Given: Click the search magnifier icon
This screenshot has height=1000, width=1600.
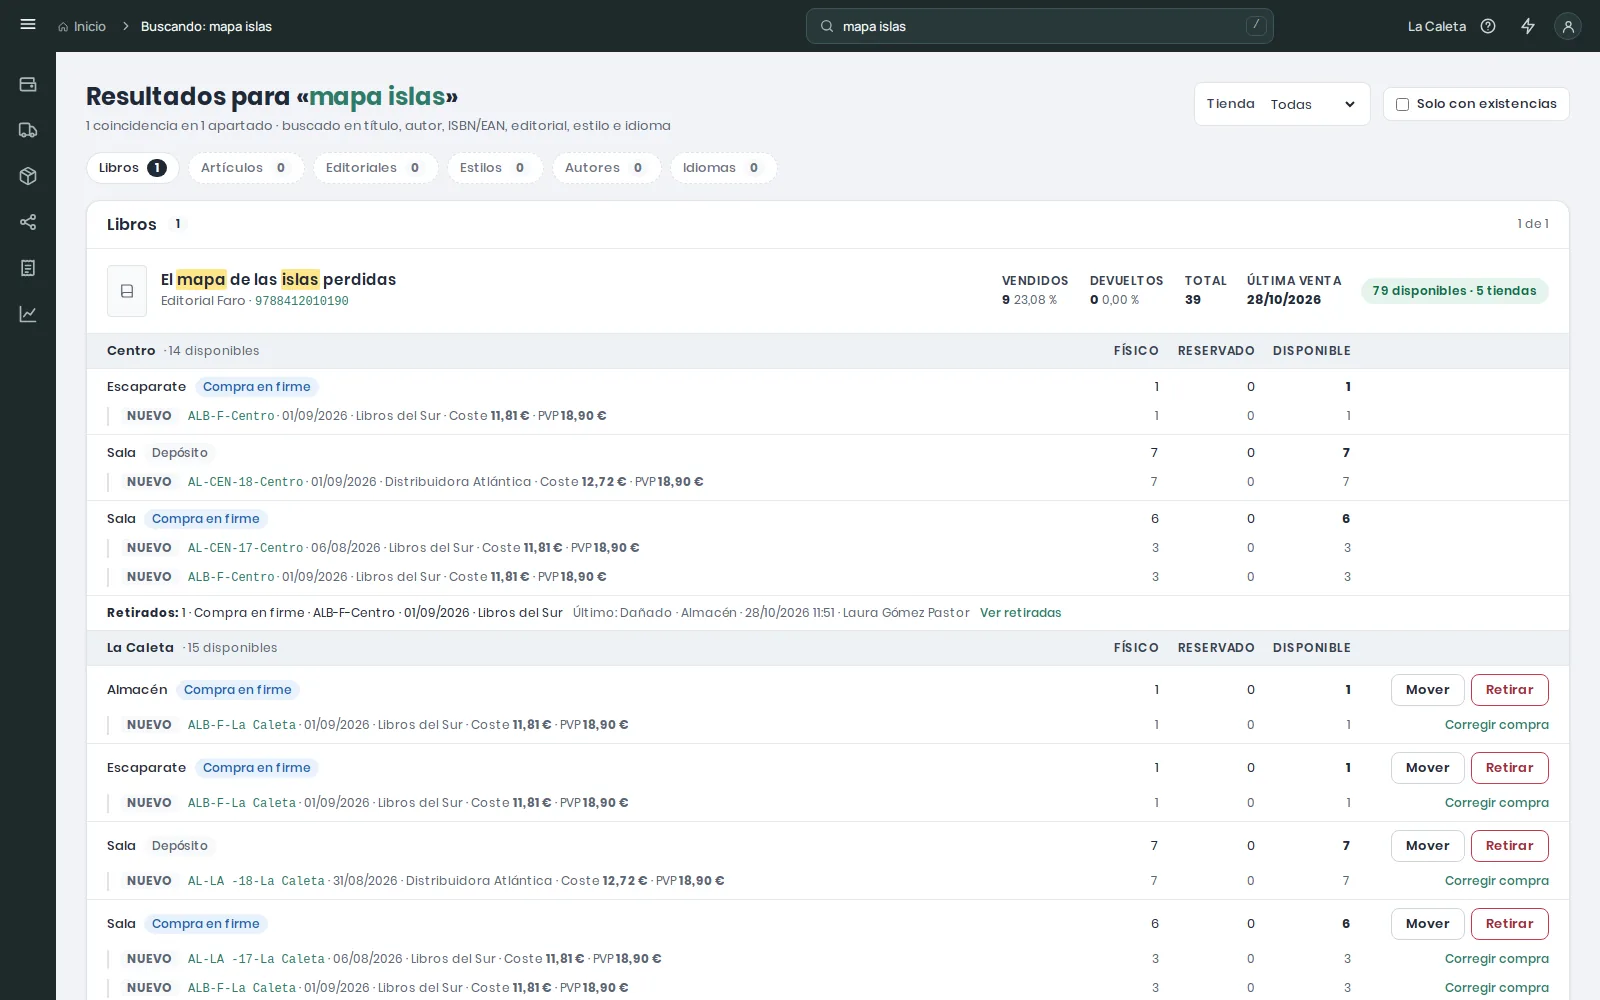Looking at the screenshot, I should 827,27.
